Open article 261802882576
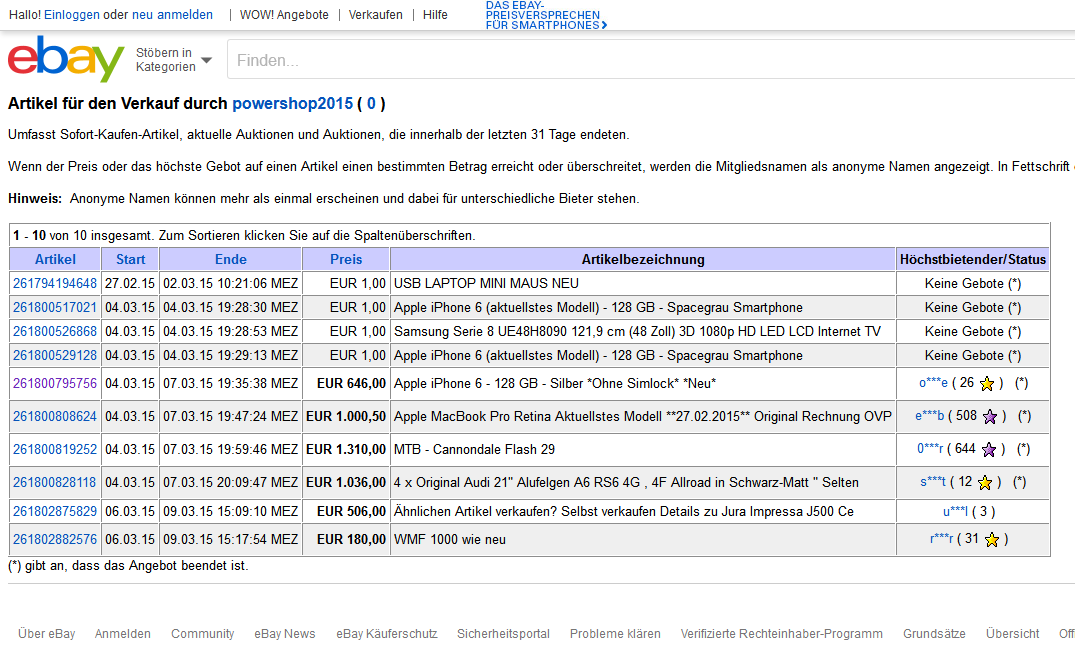1075x647 pixels. point(55,539)
